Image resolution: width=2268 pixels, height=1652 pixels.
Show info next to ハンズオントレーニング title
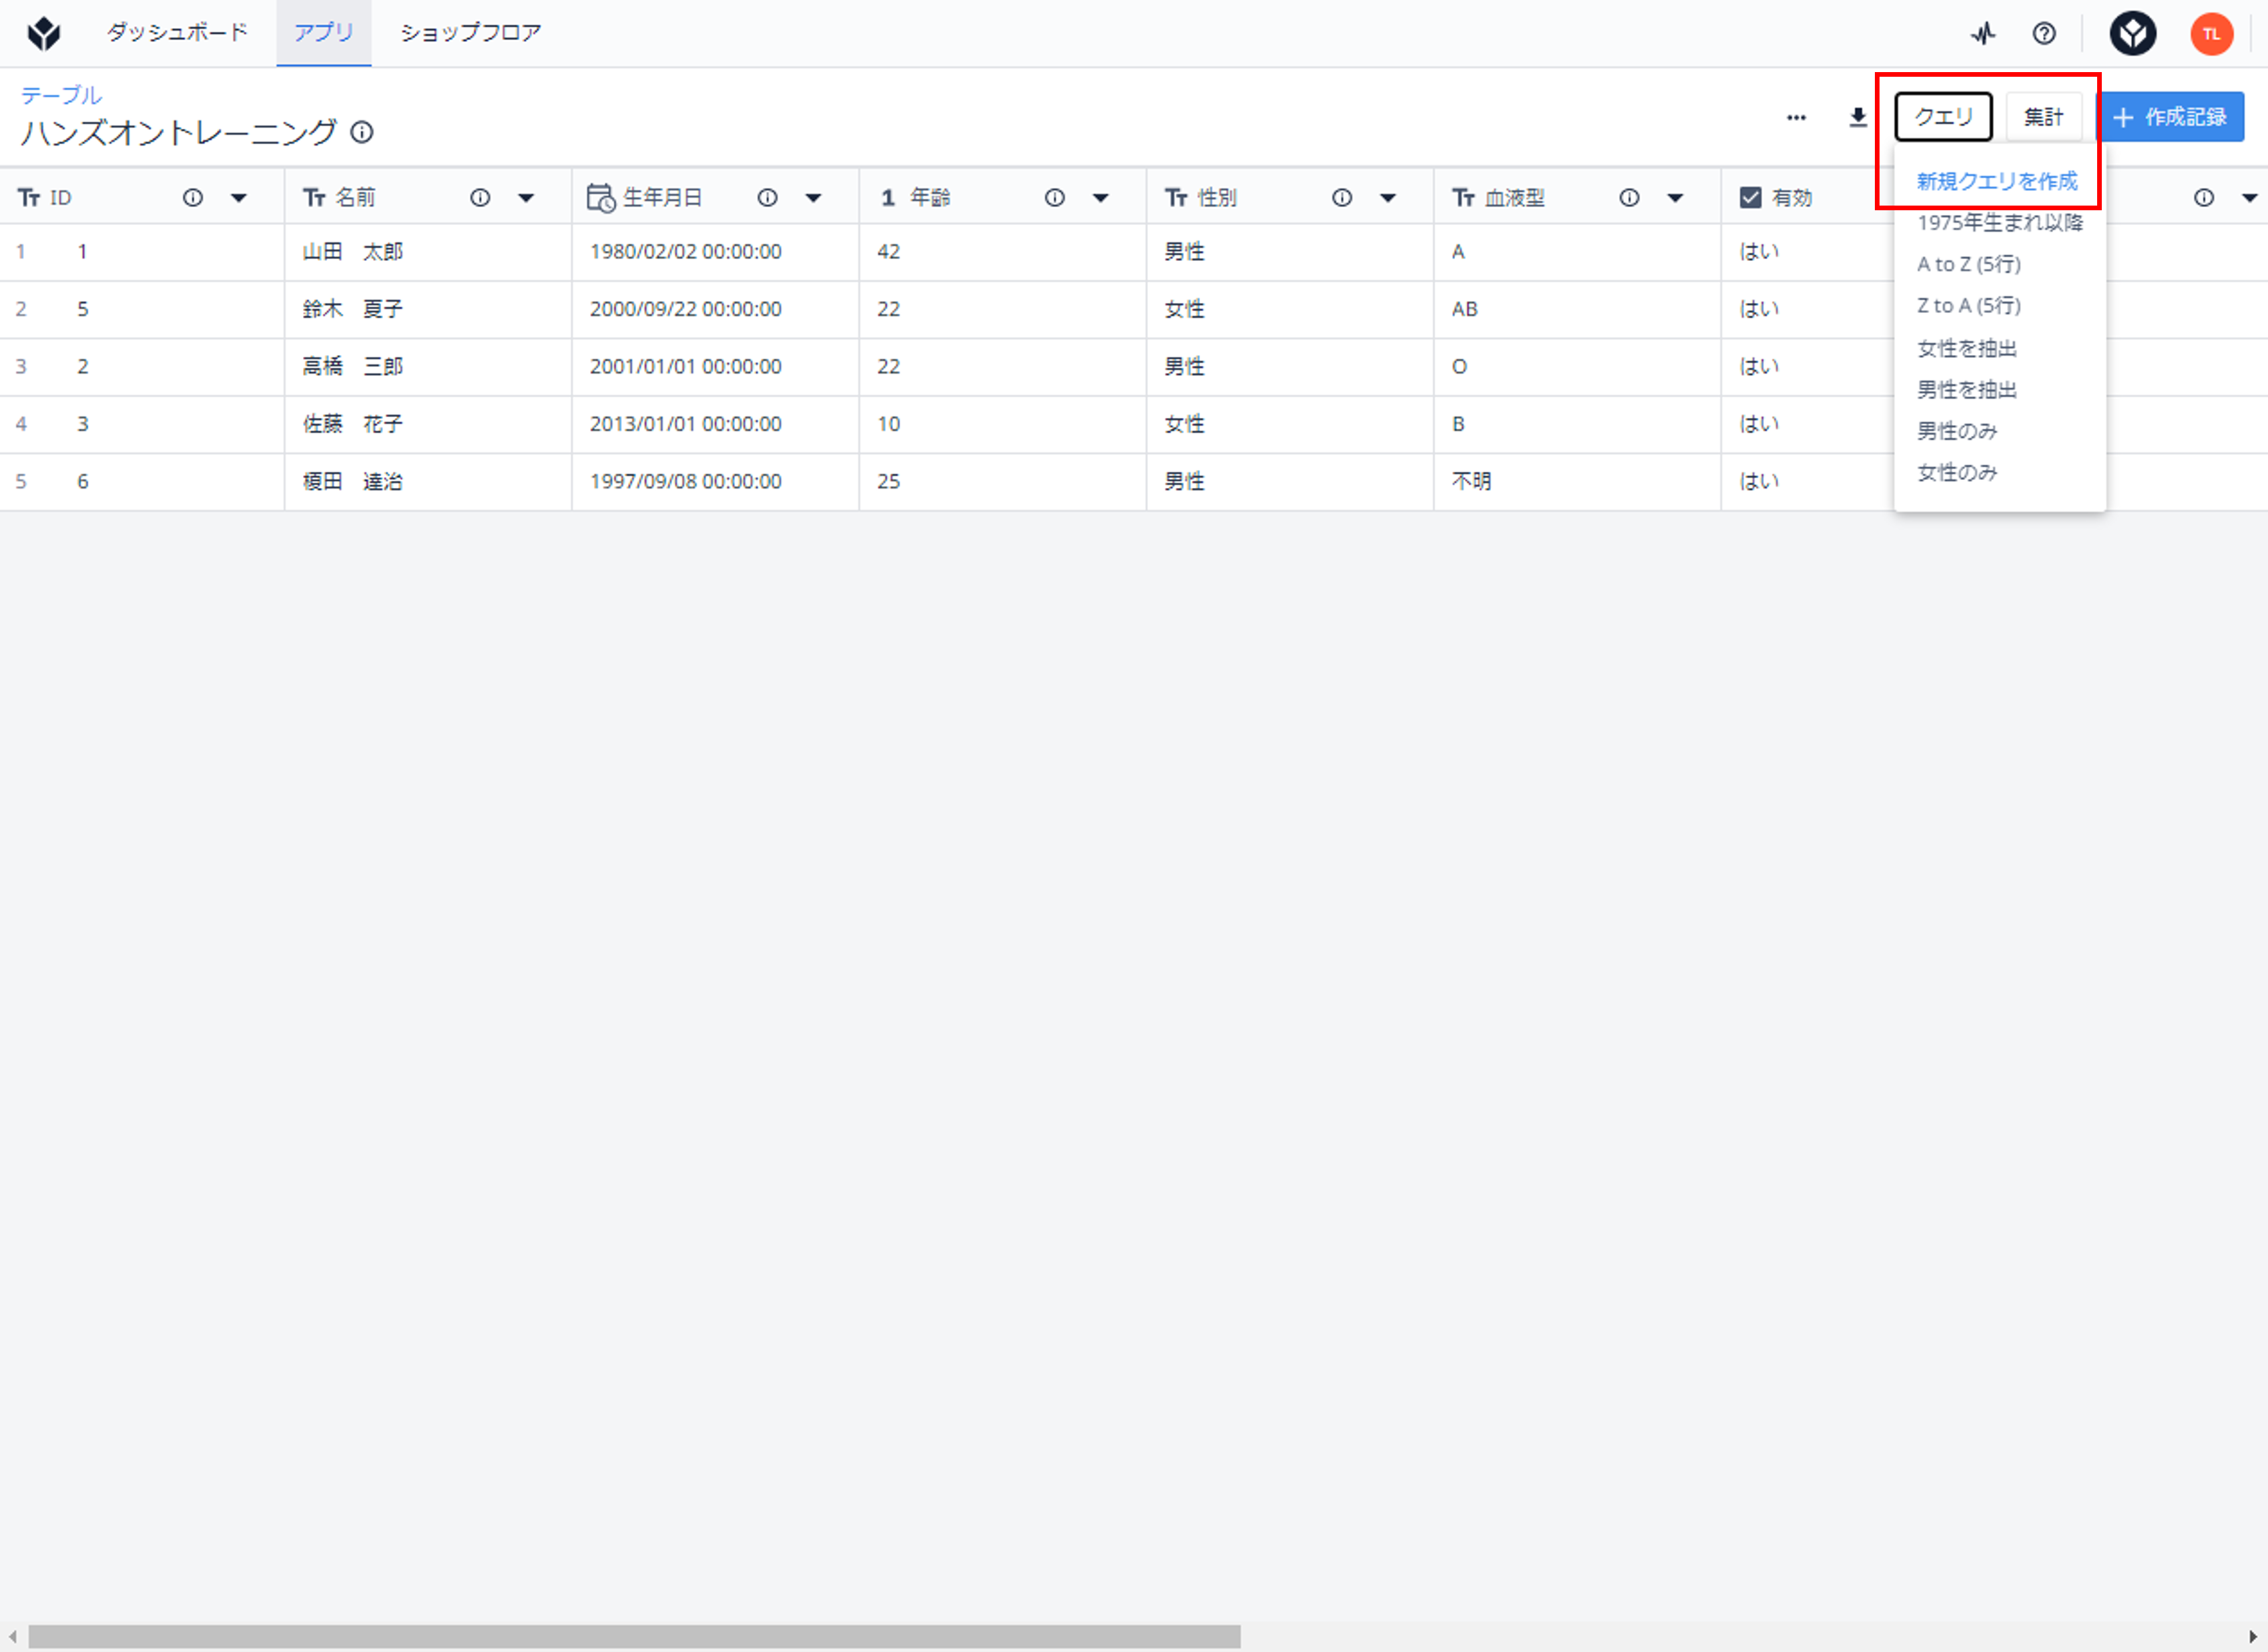click(x=362, y=132)
